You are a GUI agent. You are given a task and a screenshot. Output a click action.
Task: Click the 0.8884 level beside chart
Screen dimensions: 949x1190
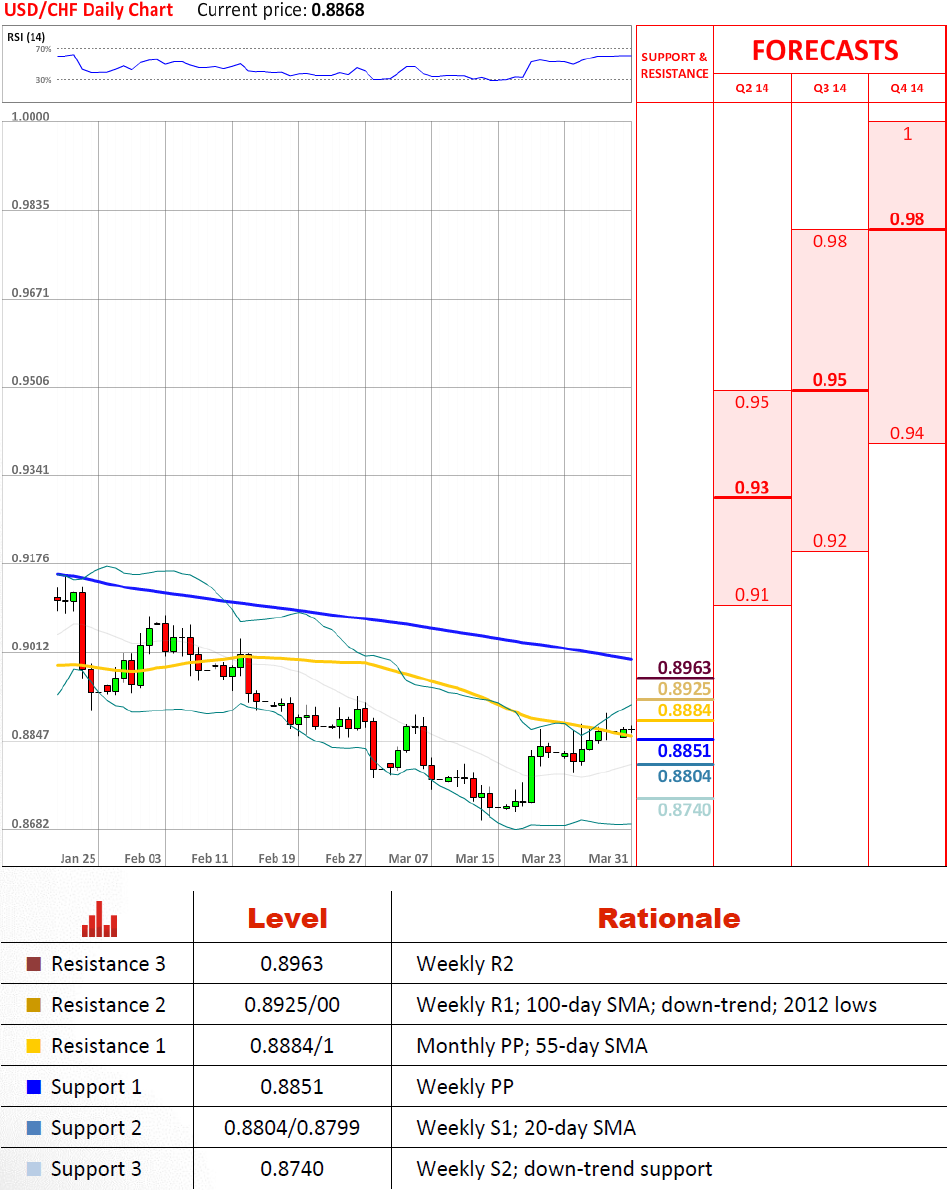click(684, 710)
